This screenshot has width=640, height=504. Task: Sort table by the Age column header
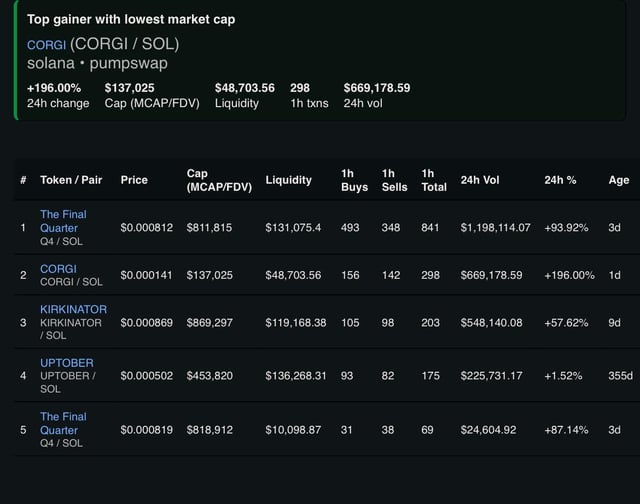pyautogui.click(x=618, y=180)
